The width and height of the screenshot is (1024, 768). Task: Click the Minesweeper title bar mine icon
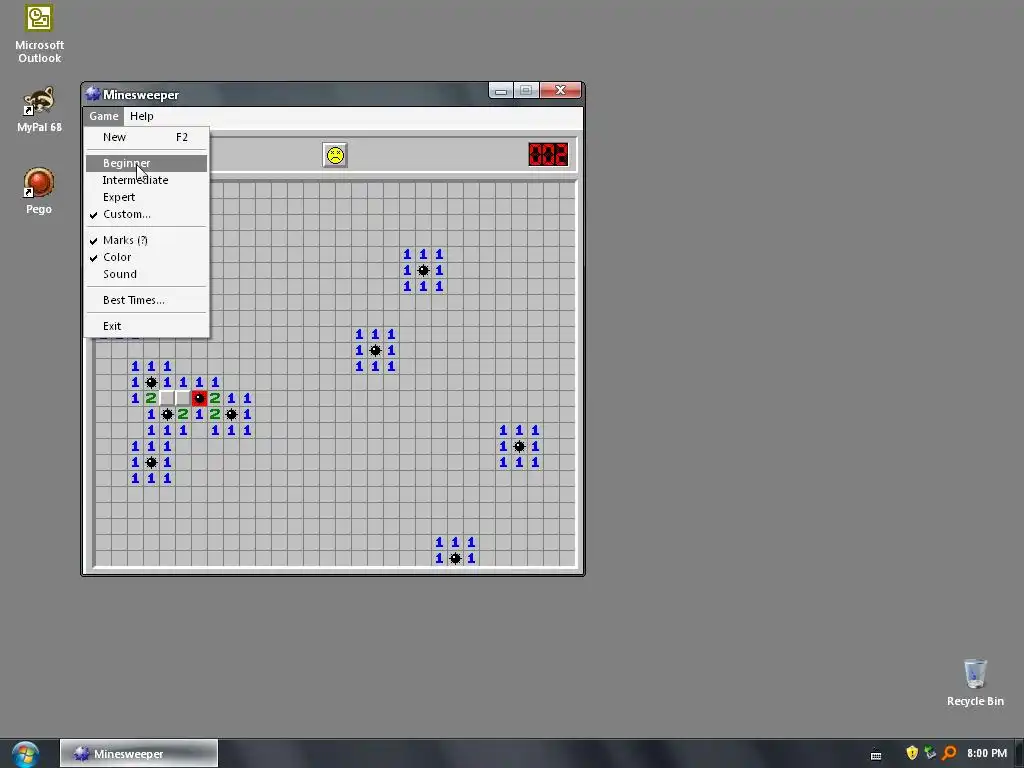(x=93, y=94)
